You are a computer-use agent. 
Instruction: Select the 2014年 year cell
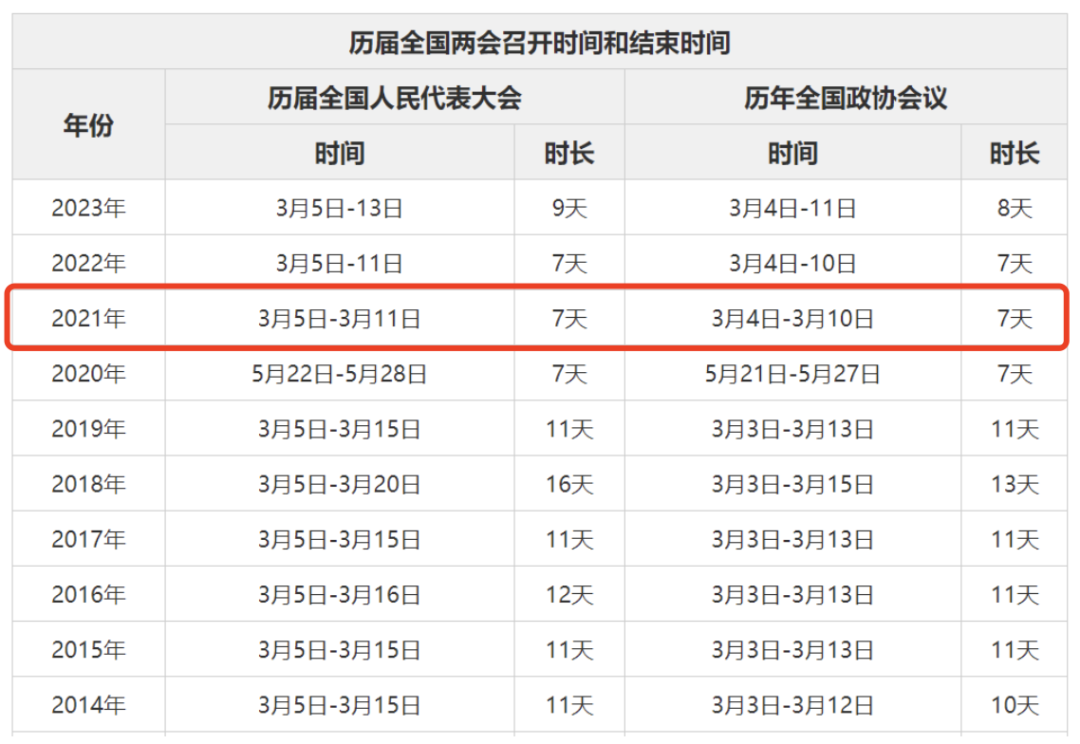(x=88, y=705)
